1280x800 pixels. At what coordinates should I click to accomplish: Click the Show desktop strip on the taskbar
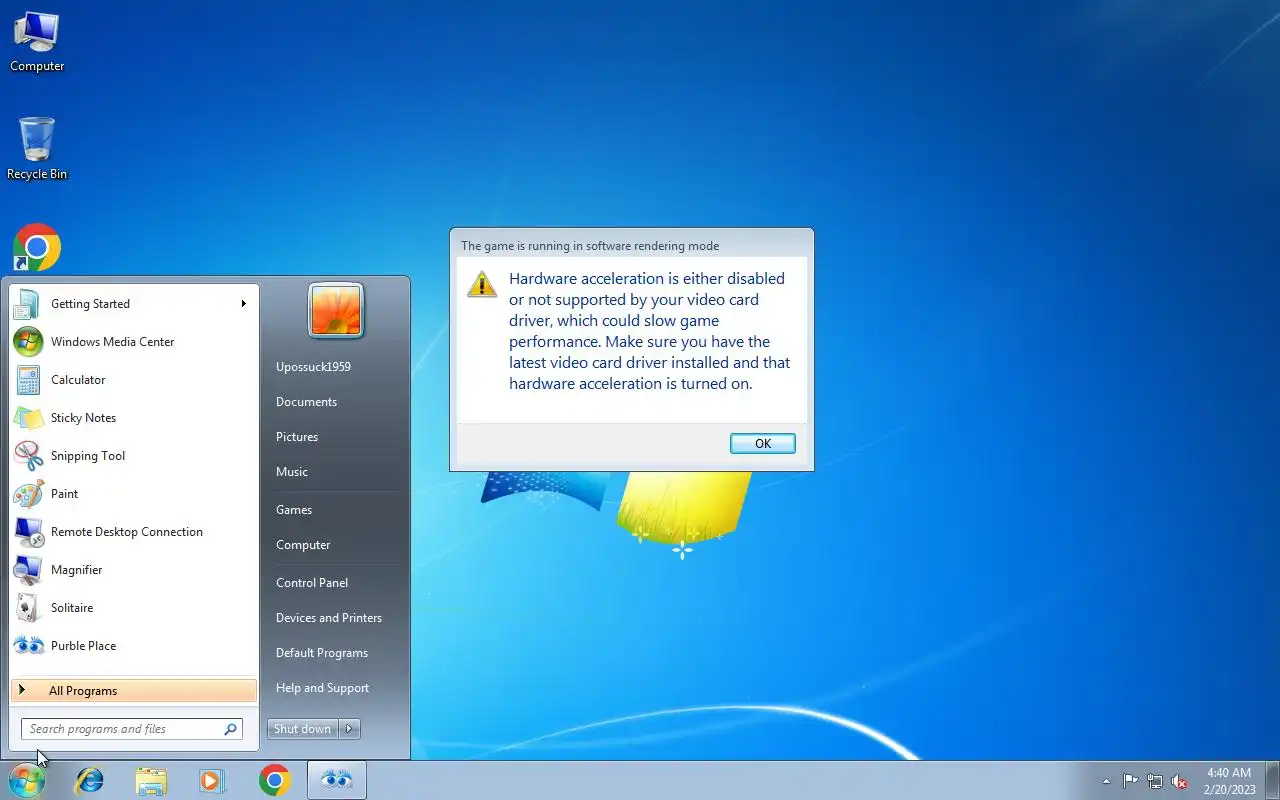point(1272,780)
